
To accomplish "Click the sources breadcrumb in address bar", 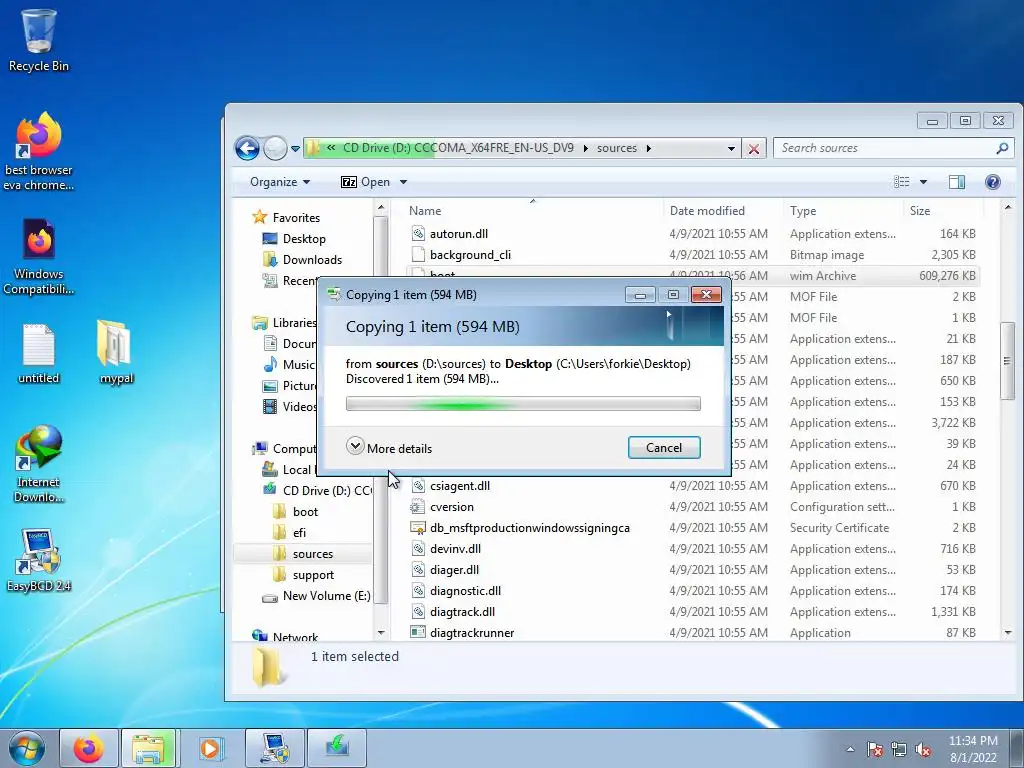I will (x=616, y=148).
